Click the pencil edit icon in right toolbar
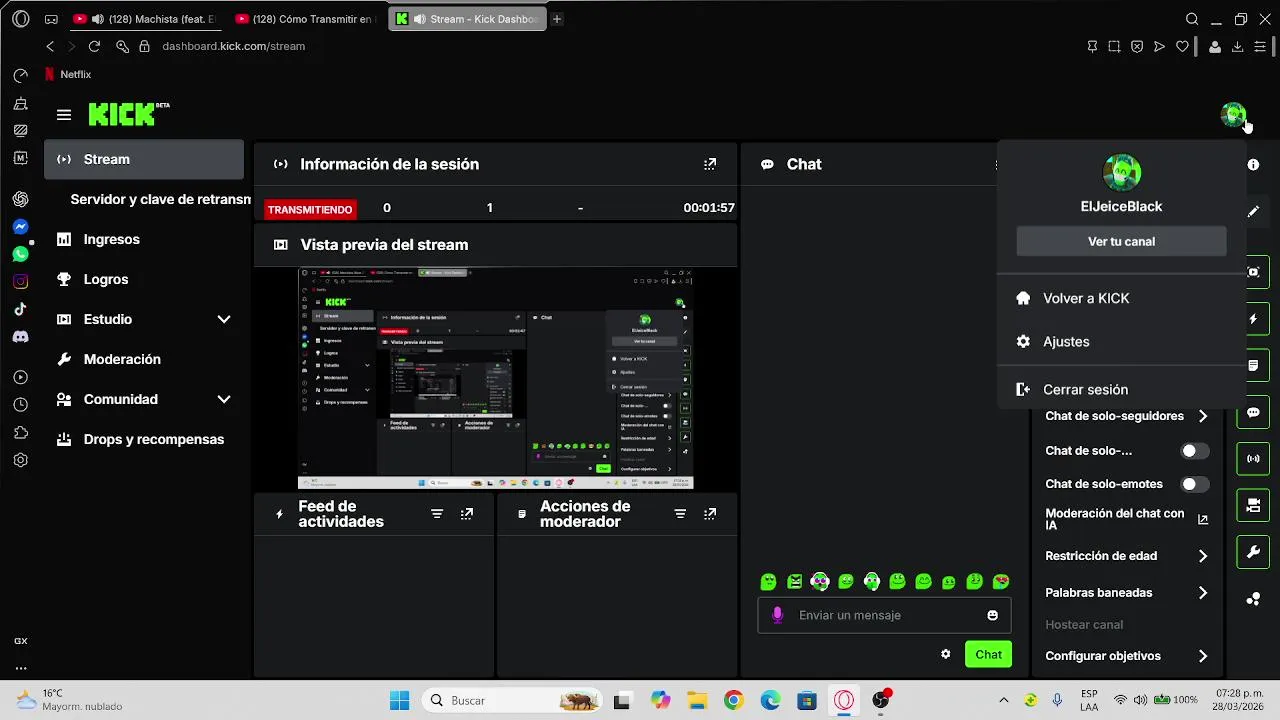The height and width of the screenshot is (720, 1280). pos(1253,211)
